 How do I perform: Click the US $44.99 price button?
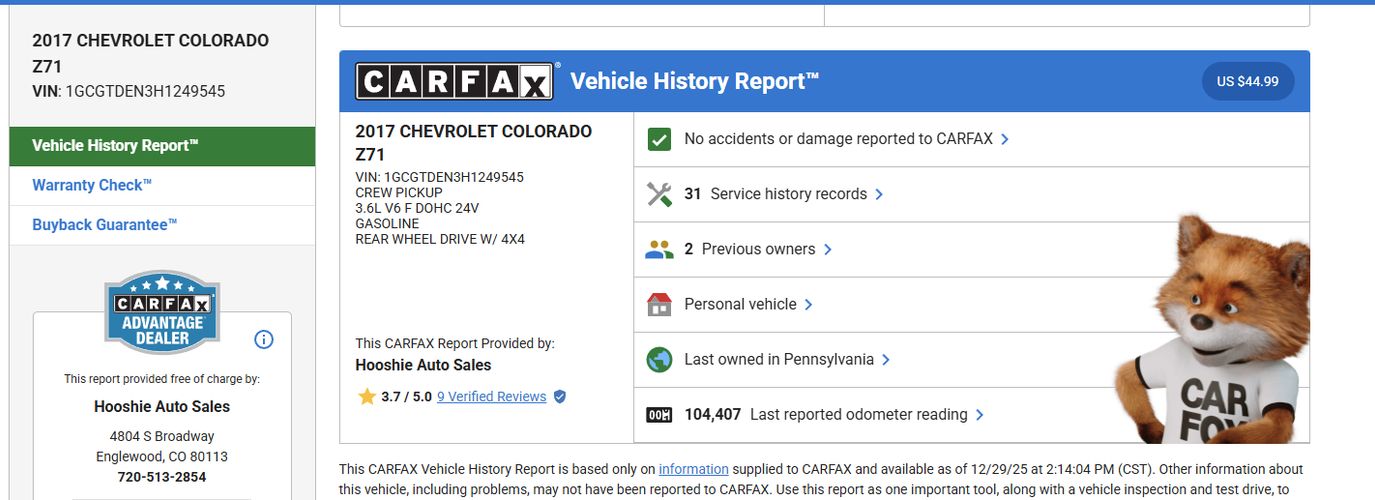click(x=1247, y=82)
